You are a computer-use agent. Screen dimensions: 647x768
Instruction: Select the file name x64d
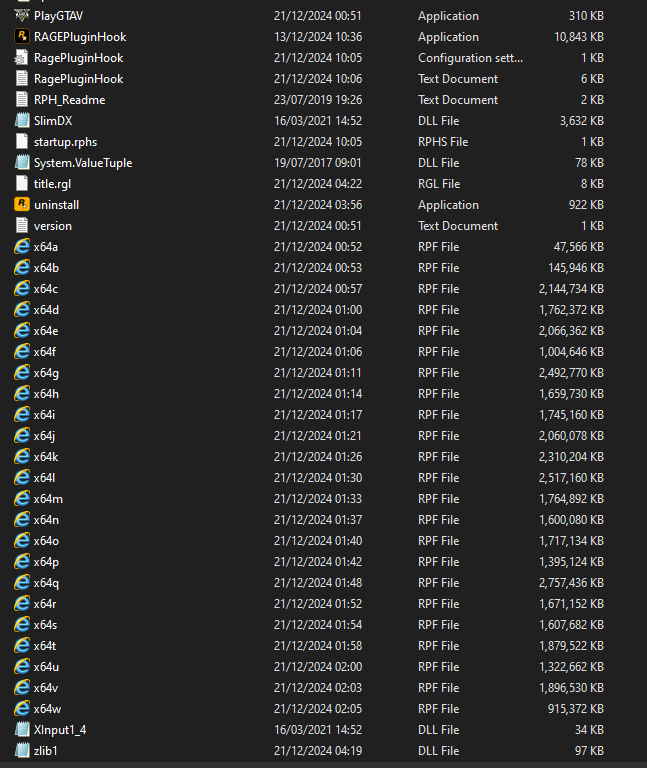pos(46,310)
